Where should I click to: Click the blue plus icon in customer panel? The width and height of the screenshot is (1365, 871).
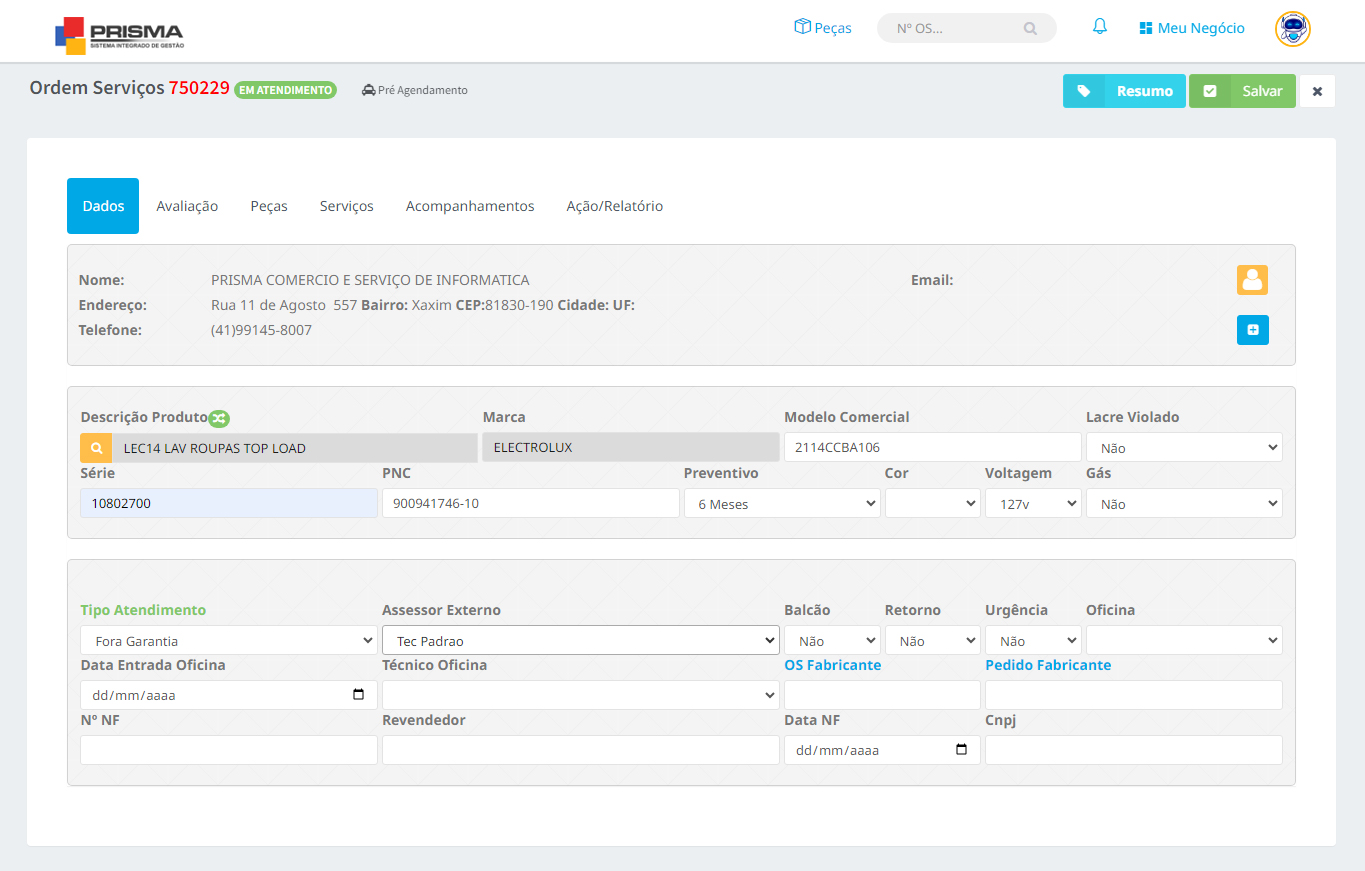coord(1252,330)
